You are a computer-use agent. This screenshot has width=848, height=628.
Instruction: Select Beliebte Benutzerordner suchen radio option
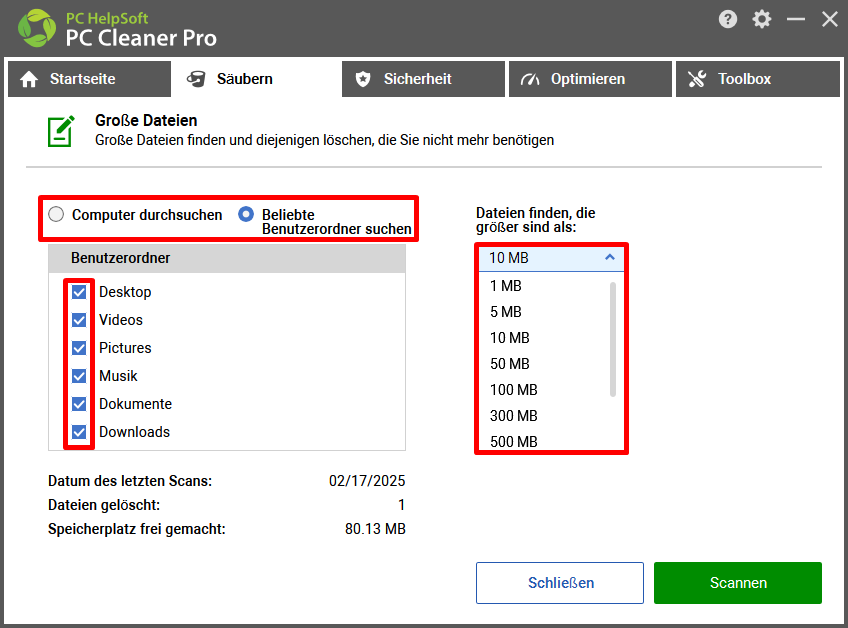pos(246,214)
